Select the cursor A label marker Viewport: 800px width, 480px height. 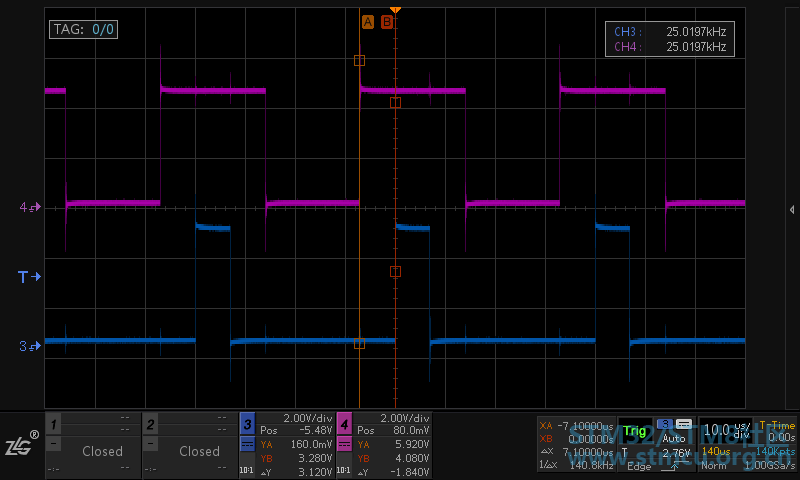click(367, 22)
